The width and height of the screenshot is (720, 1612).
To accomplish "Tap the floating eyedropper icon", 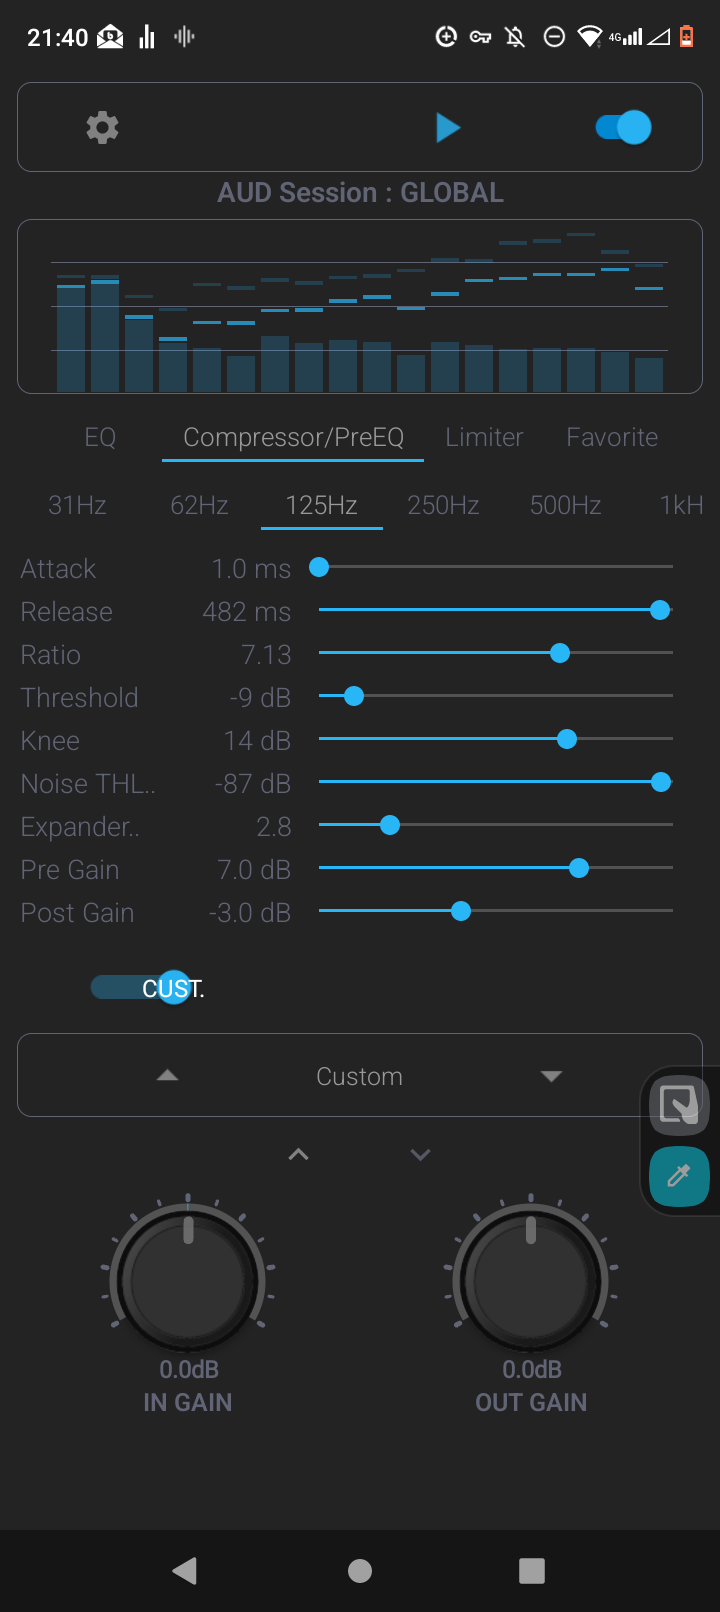I will 679,1175.
